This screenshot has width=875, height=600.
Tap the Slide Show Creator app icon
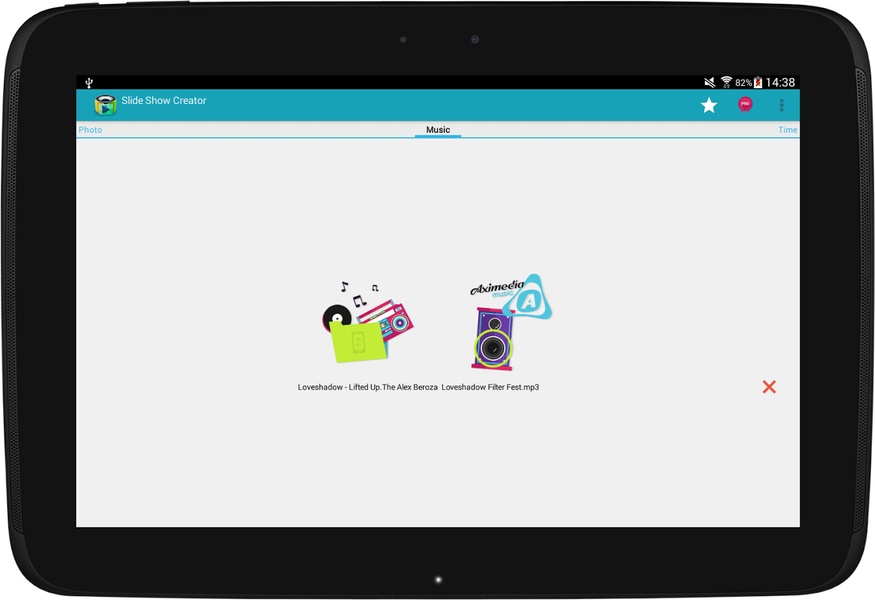(x=105, y=104)
